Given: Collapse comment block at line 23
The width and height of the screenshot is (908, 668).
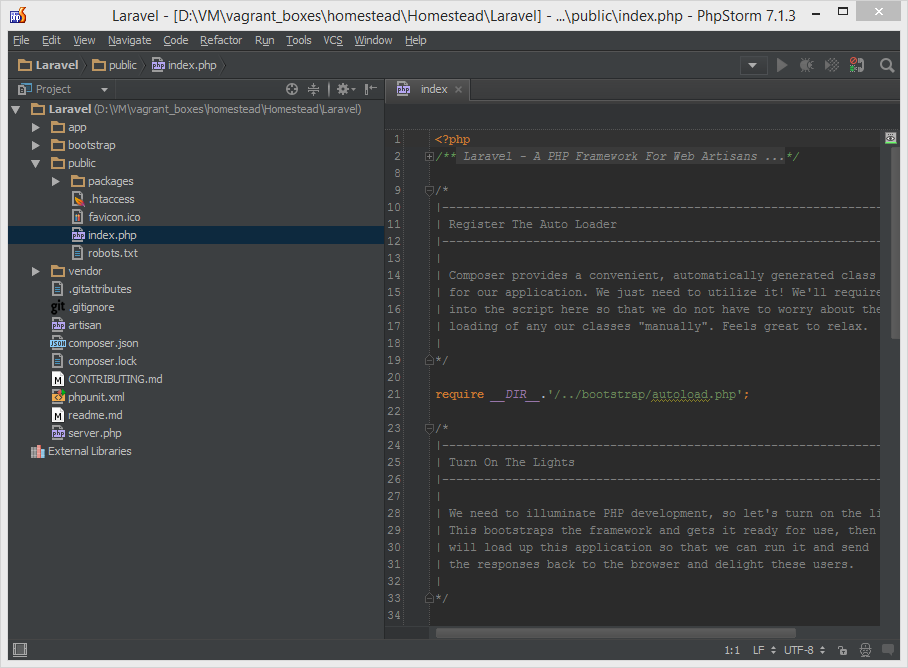Looking at the screenshot, I should click(x=429, y=428).
